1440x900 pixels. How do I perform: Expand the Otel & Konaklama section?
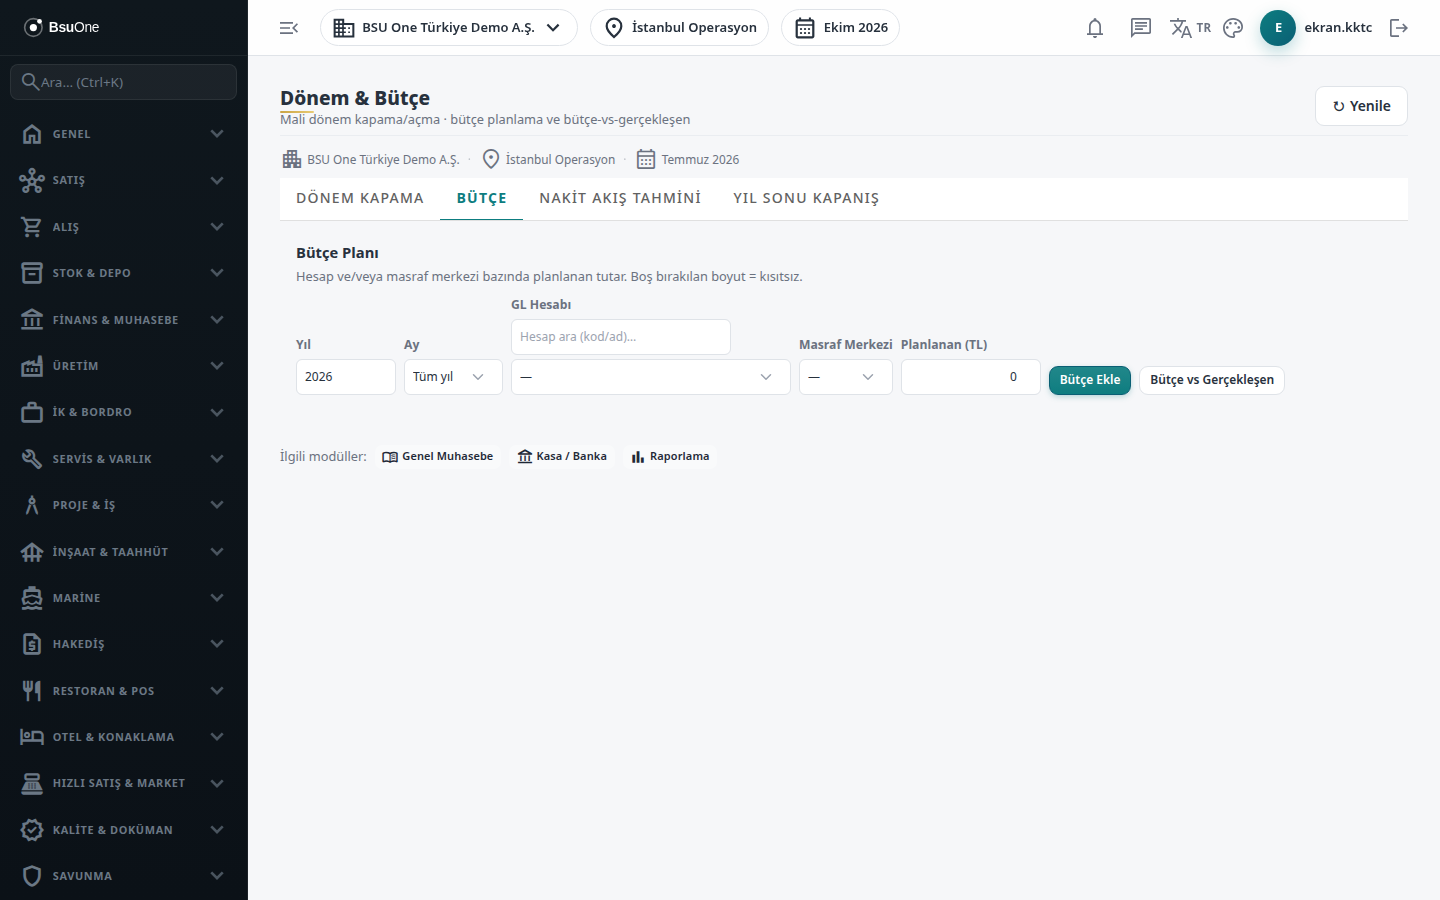[124, 737]
